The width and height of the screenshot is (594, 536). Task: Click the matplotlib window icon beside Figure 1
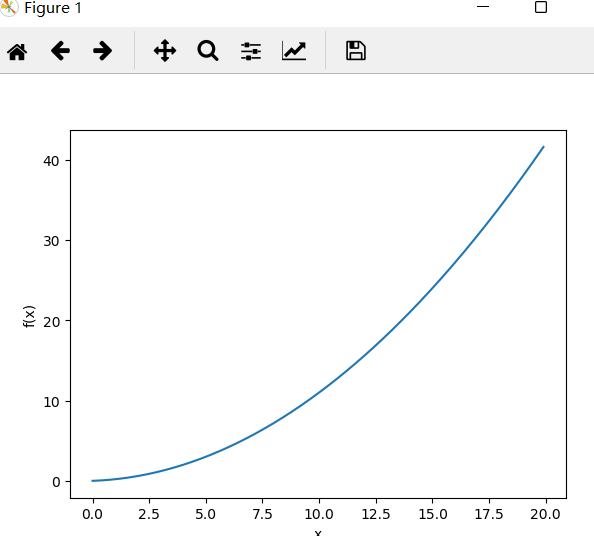click(8, 8)
